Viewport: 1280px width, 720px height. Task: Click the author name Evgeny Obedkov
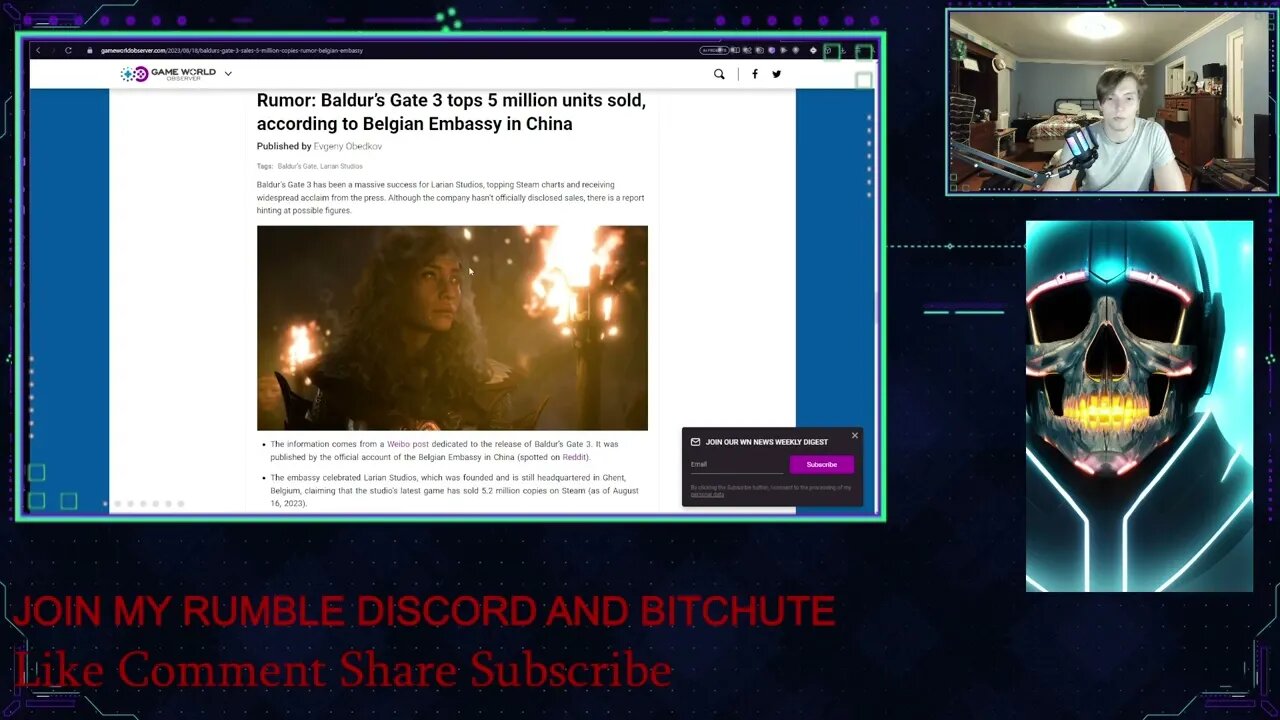pos(348,146)
